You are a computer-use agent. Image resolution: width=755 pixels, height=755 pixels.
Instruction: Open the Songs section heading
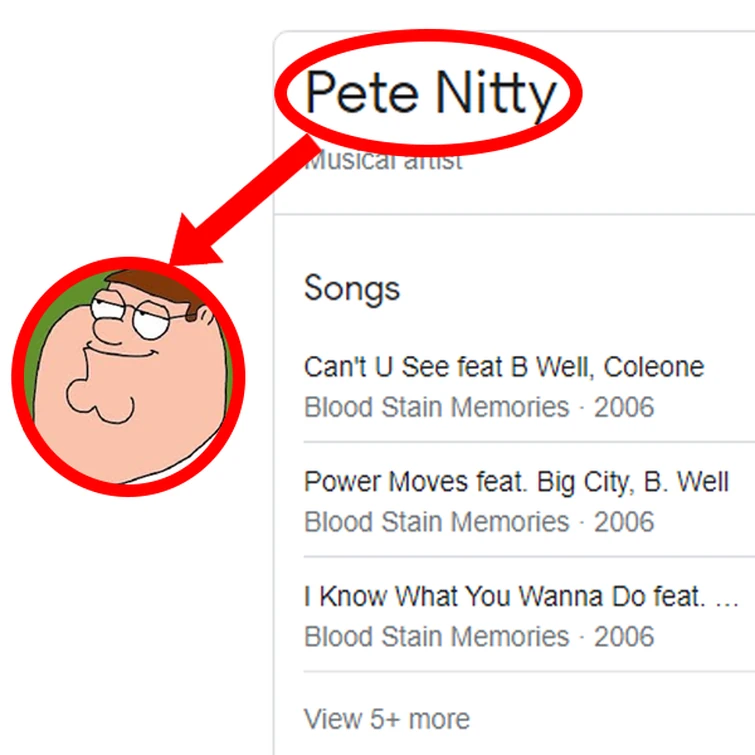[352, 288]
